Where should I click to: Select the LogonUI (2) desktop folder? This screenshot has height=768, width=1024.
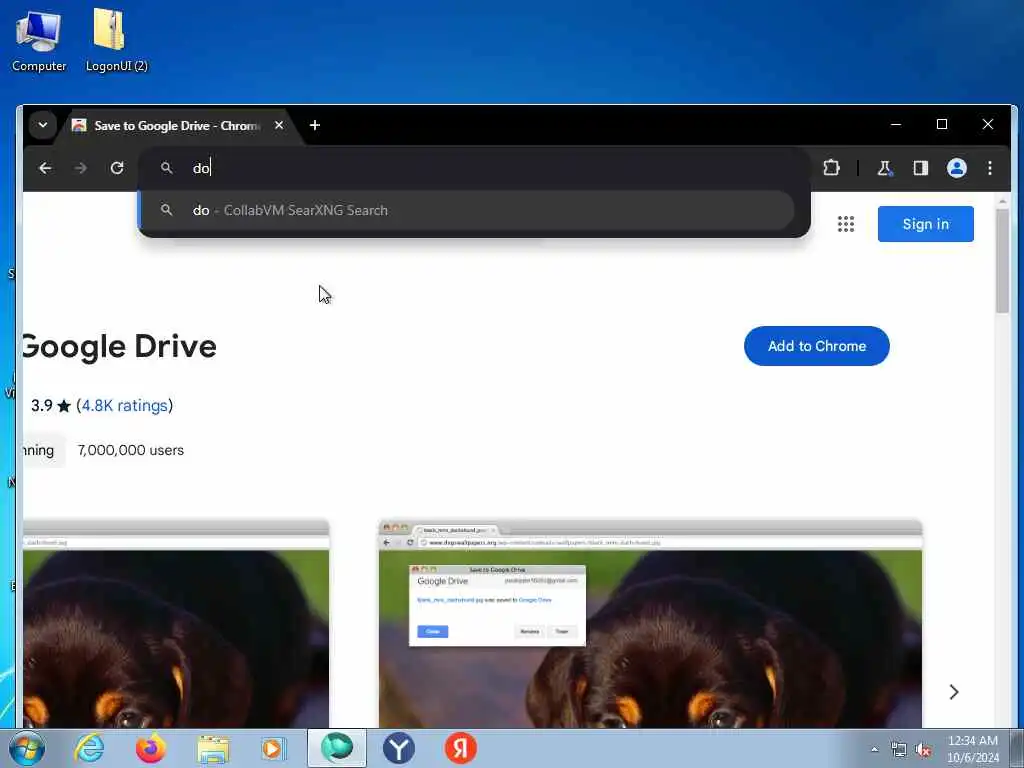116,40
